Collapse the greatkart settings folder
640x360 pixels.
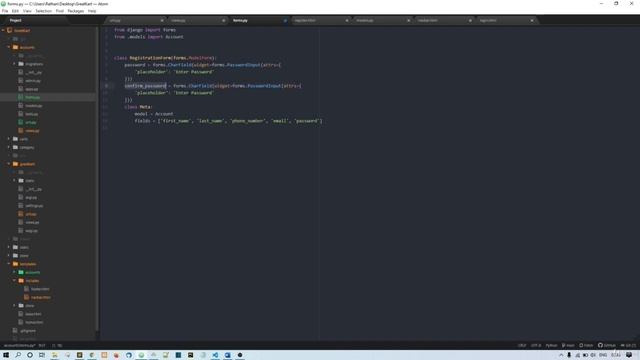9,164
